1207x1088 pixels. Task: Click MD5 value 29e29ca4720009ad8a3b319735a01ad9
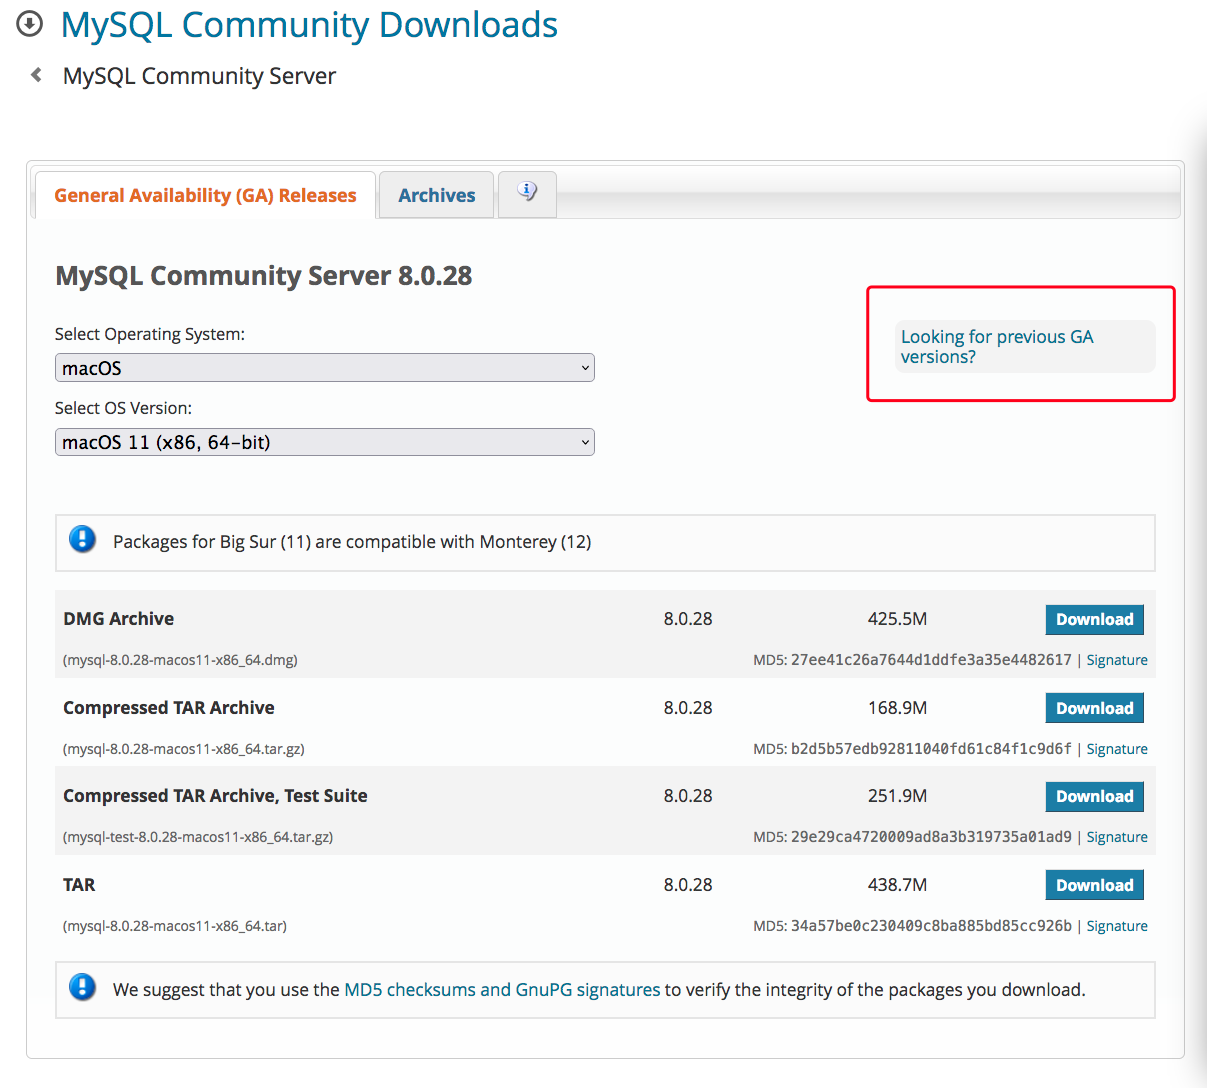(x=931, y=837)
